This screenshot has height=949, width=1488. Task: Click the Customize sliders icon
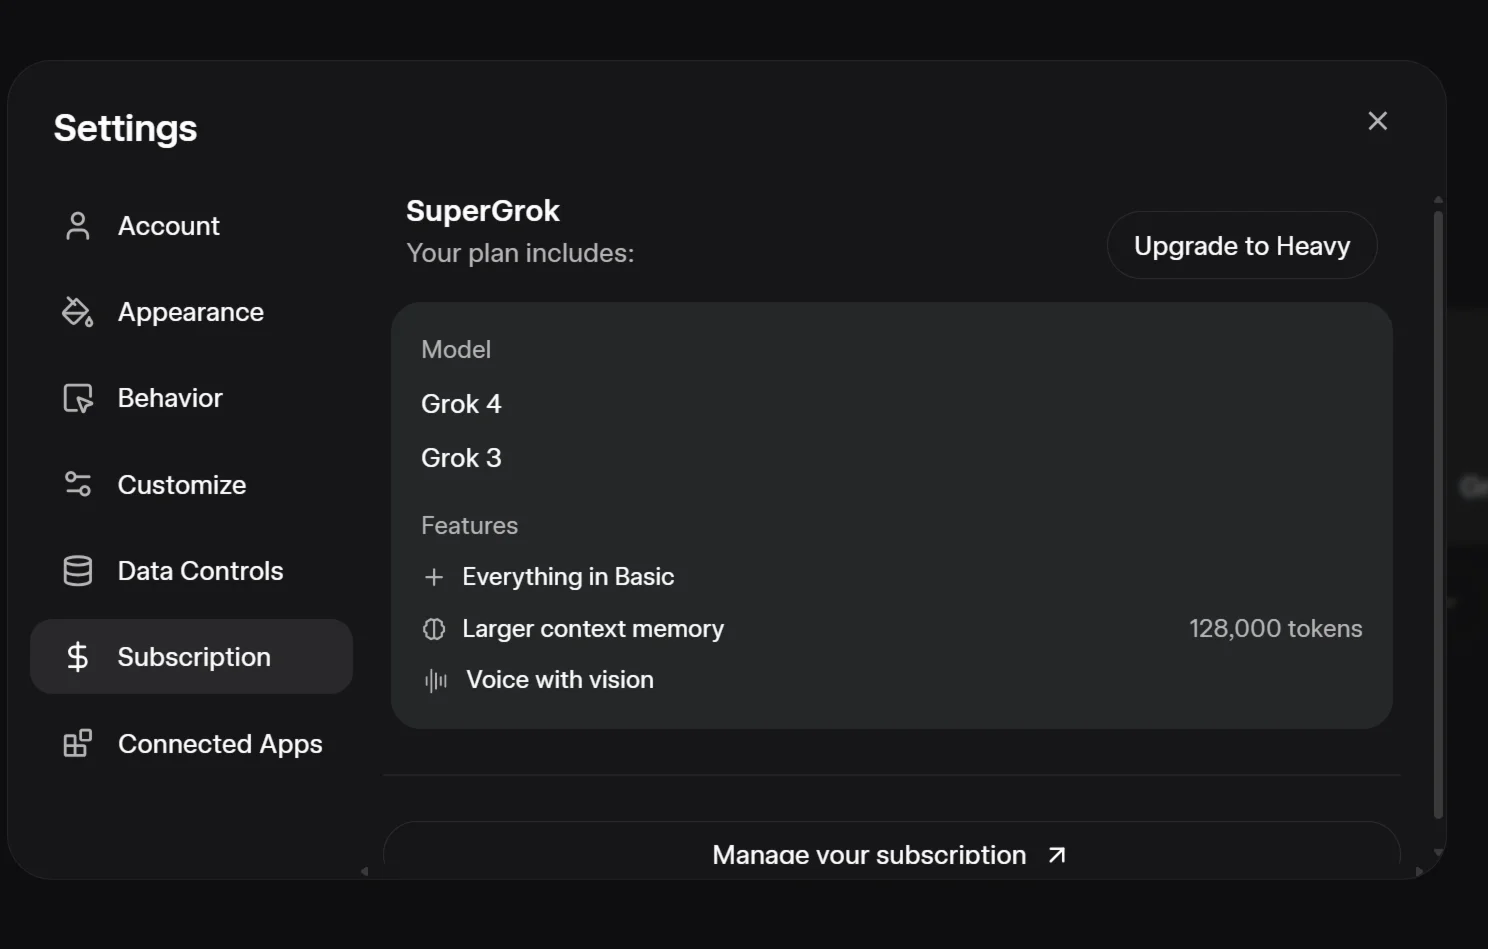[x=78, y=485]
